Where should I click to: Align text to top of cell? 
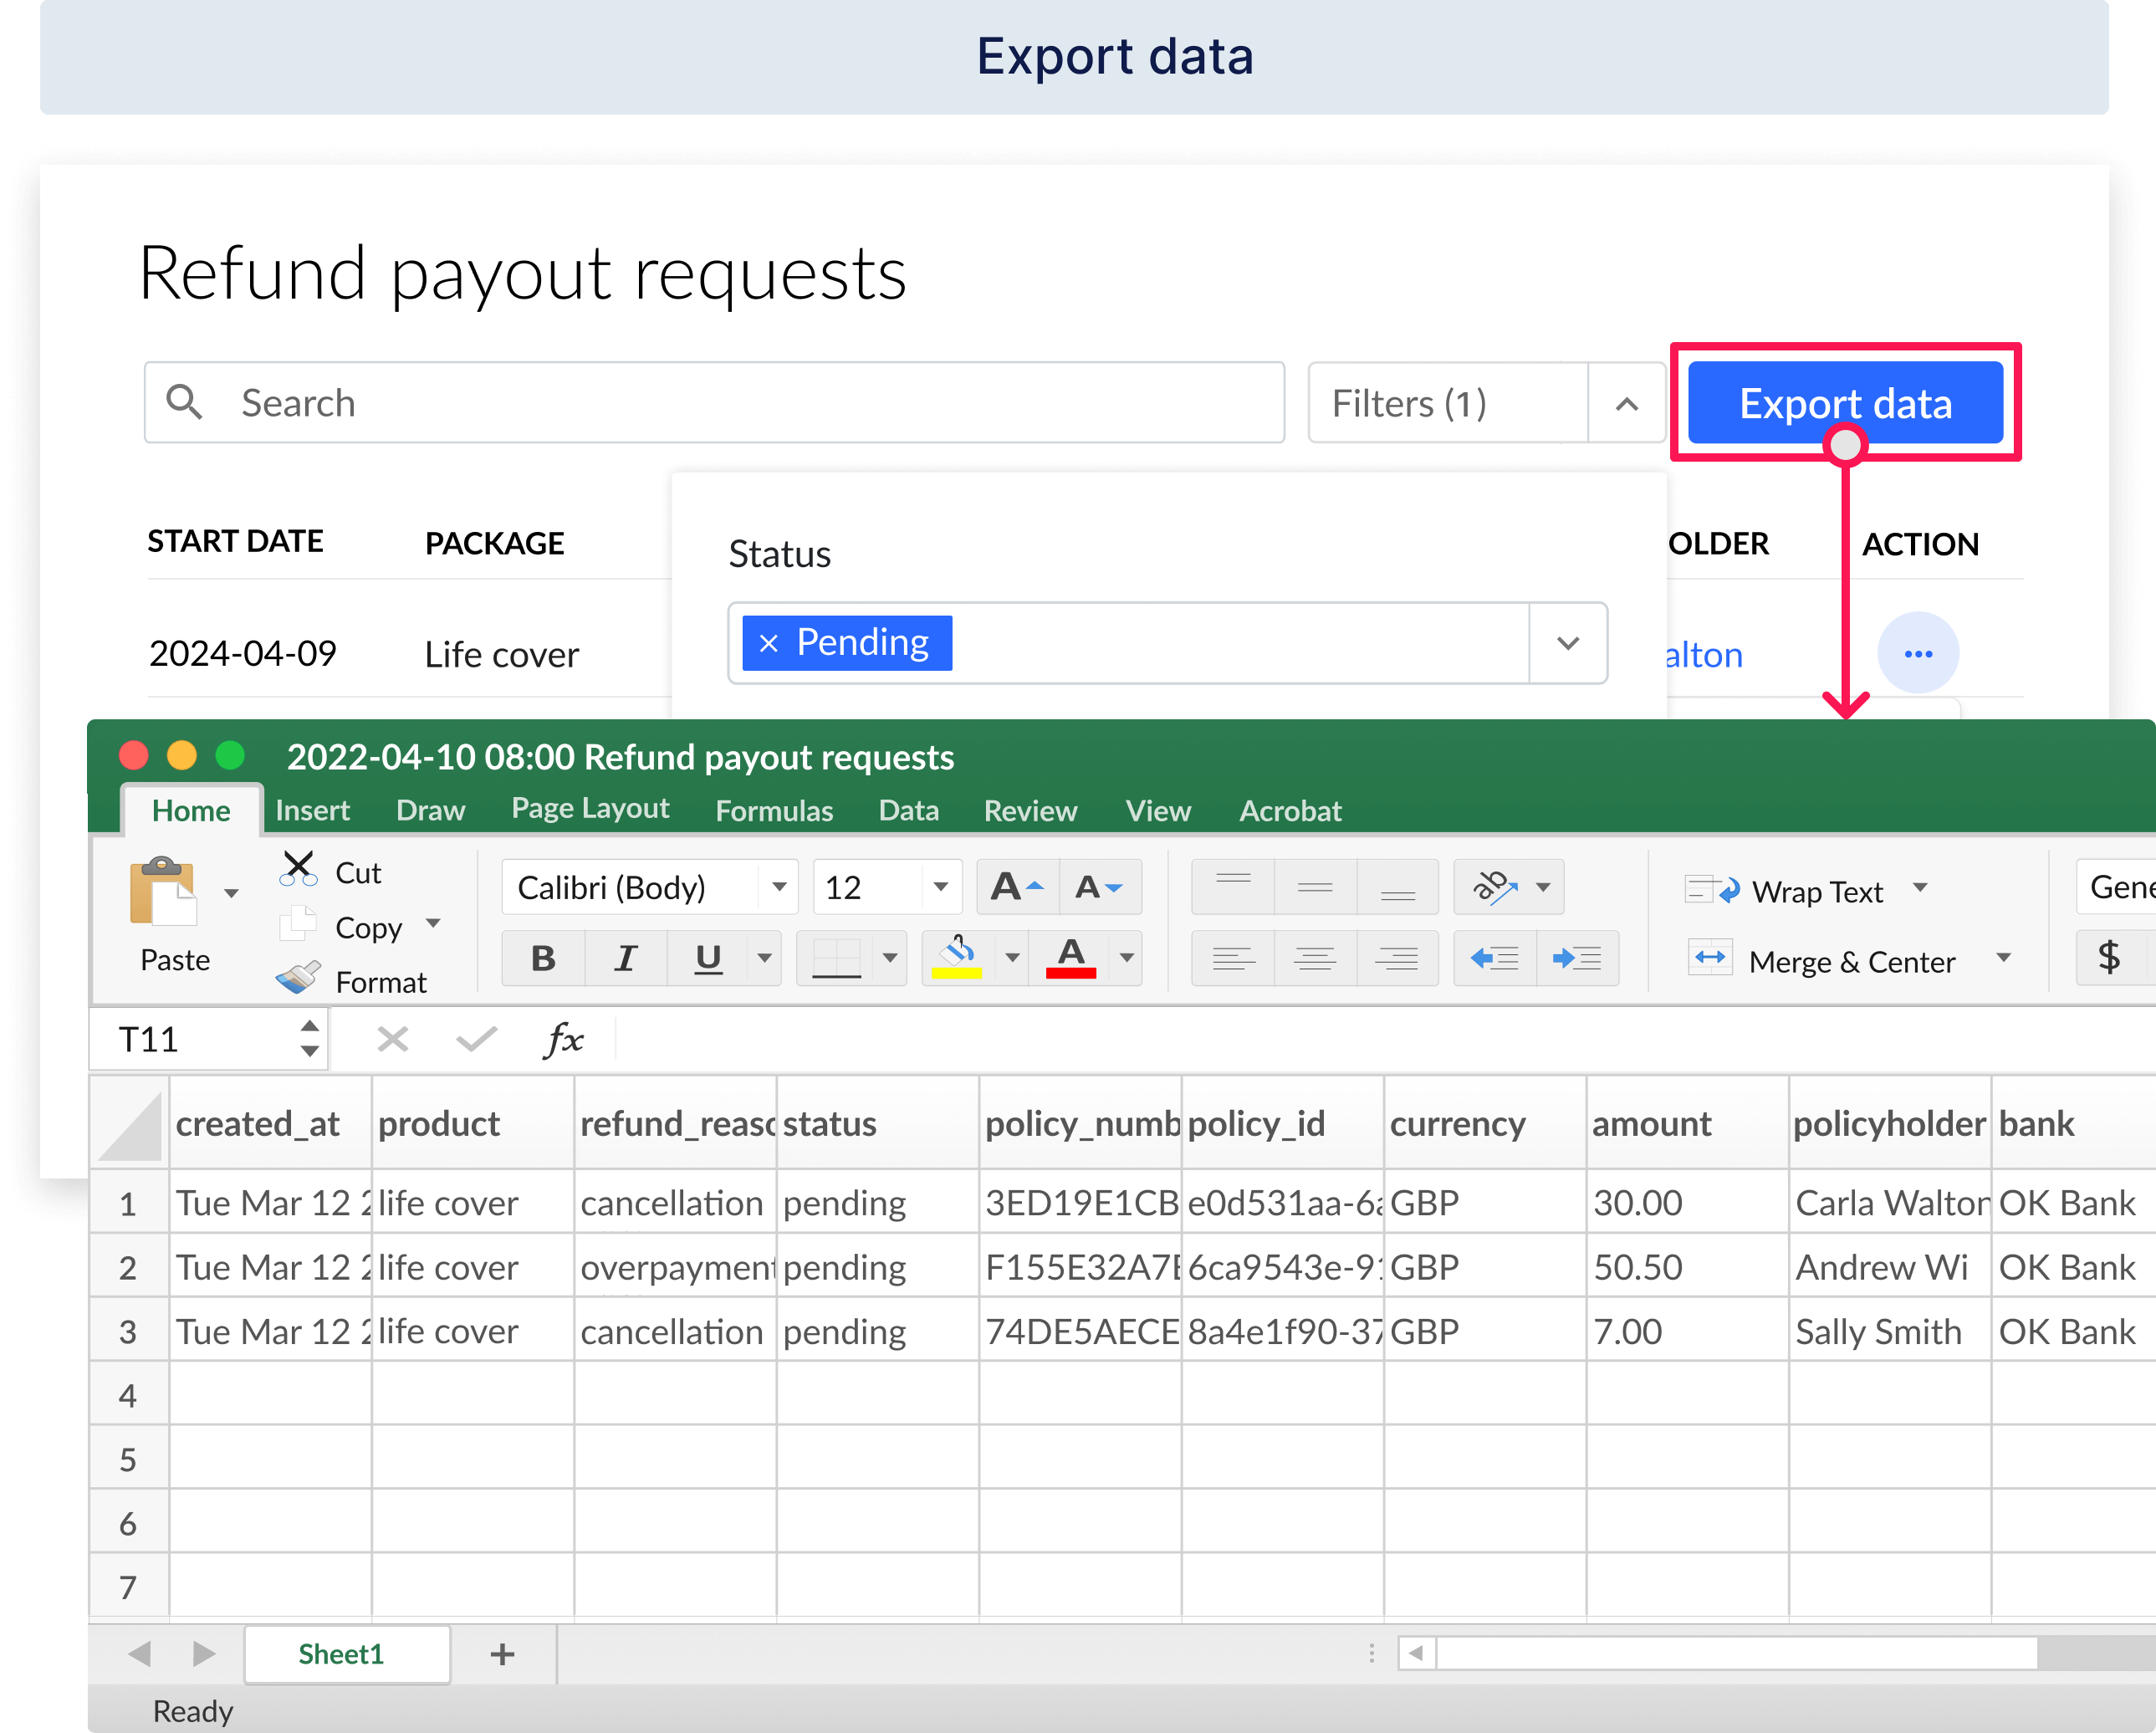pyautogui.click(x=1233, y=887)
